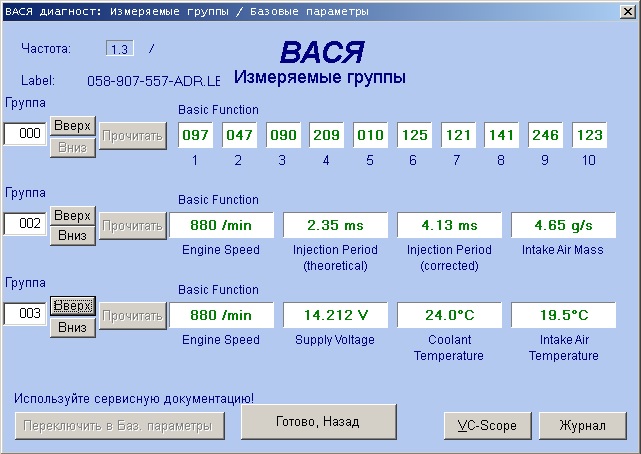Focus the group 002 number field

pos(25,224)
